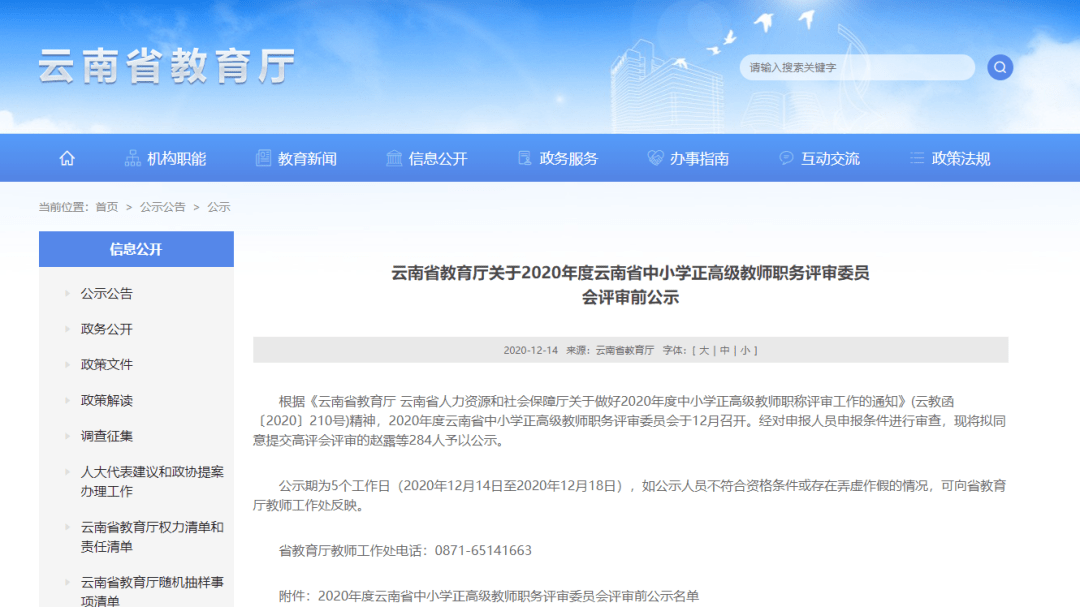Open 政务公开 in the sidebar
The height and width of the screenshot is (607, 1080).
click(x=107, y=329)
